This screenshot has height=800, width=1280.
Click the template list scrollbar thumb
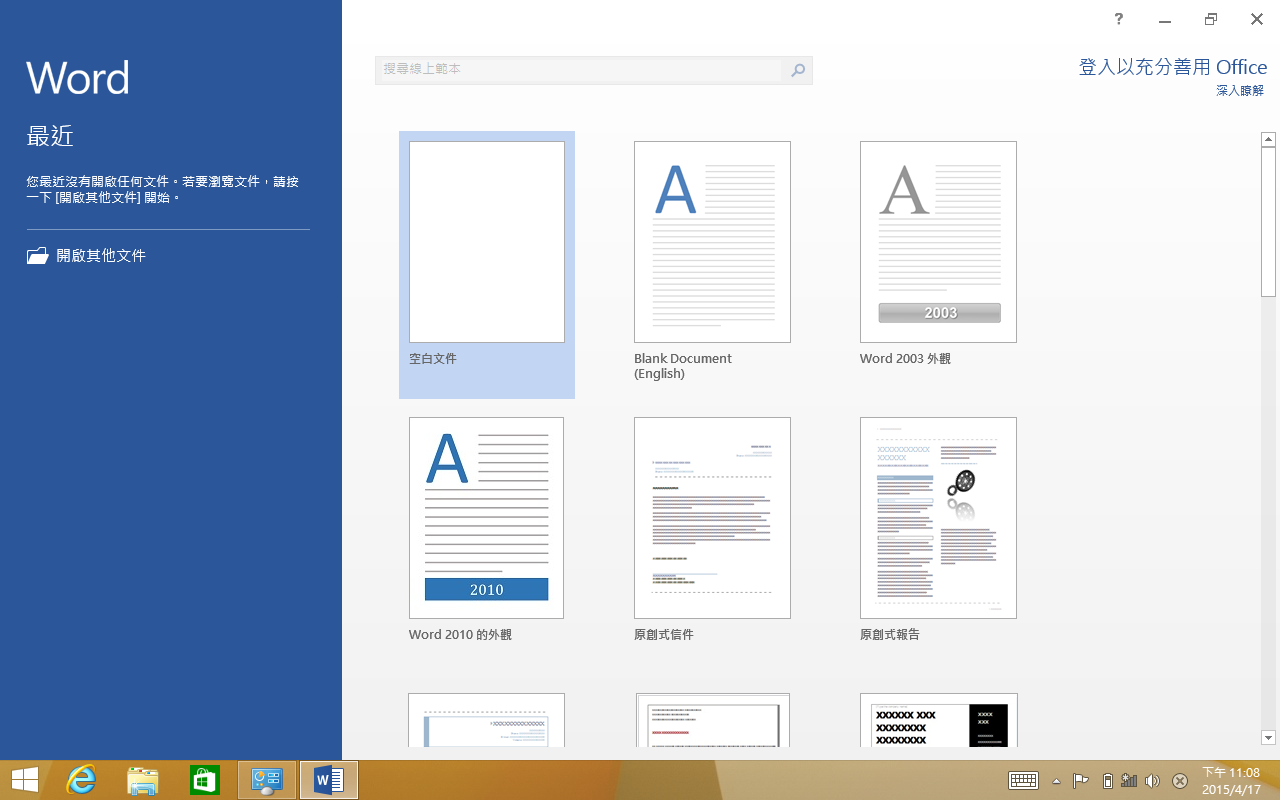(x=1269, y=222)
